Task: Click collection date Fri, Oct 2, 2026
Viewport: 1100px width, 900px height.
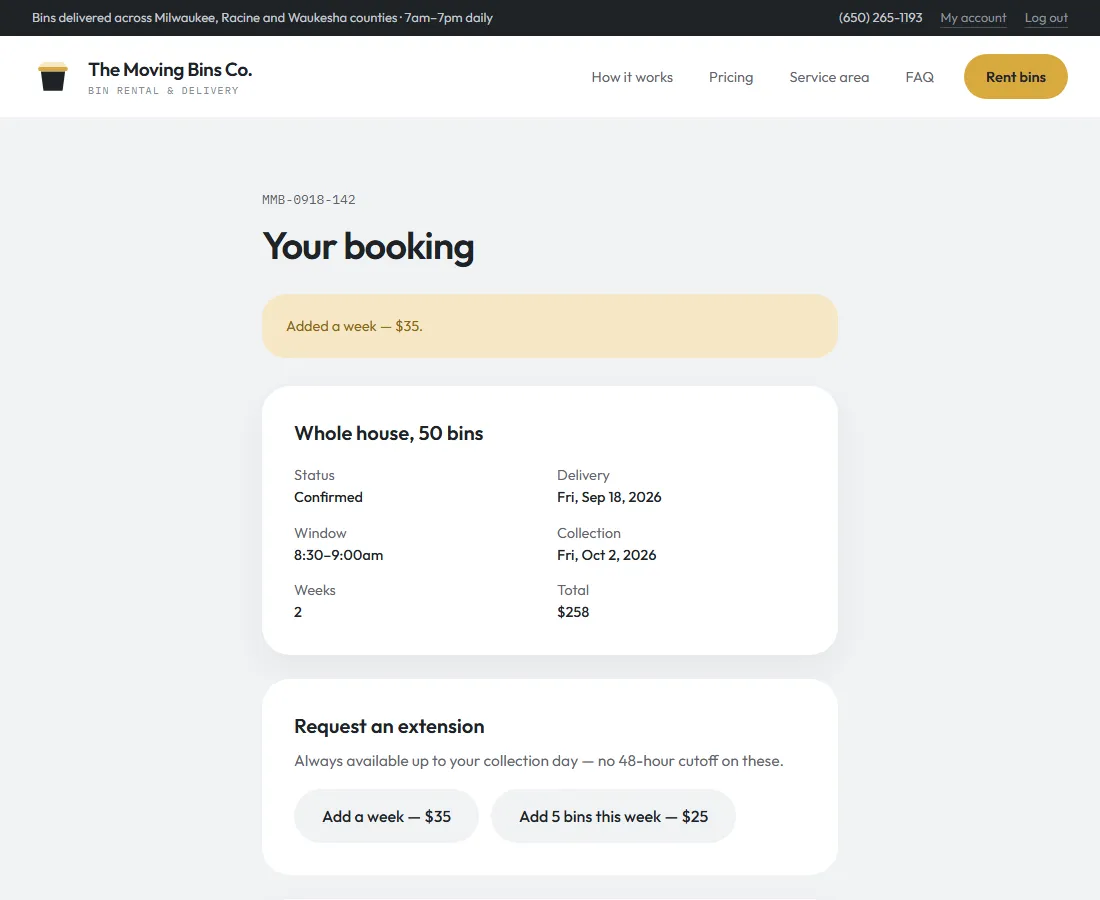Action: coord(606,555)
